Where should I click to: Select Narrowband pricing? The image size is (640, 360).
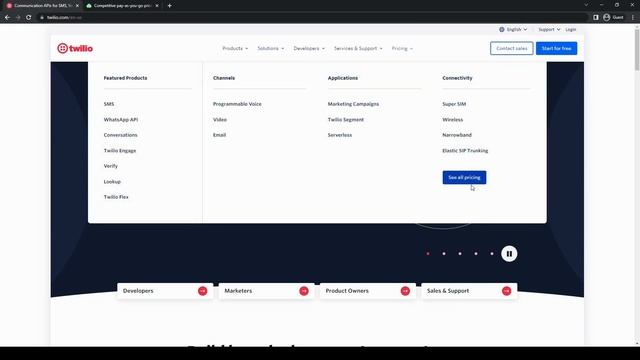click(x=457, y=135)
